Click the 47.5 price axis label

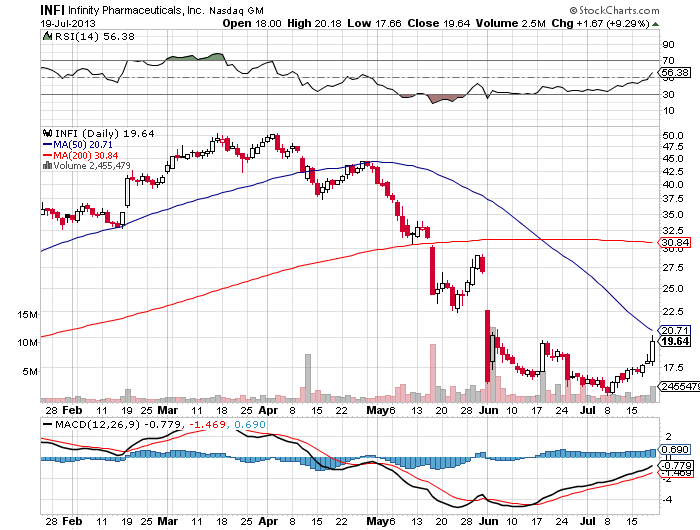coord(673,146)
